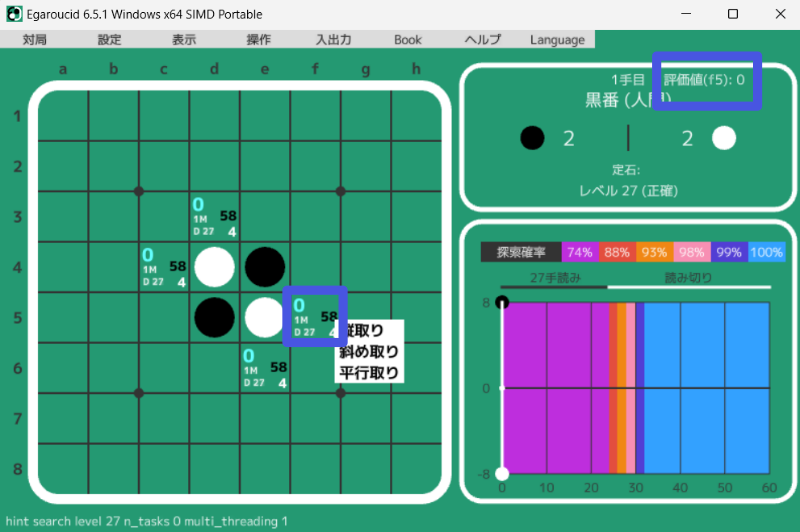This screenshot has width=800, height=532.
Task: Open the Language menu
Action: tap(557, 40)
